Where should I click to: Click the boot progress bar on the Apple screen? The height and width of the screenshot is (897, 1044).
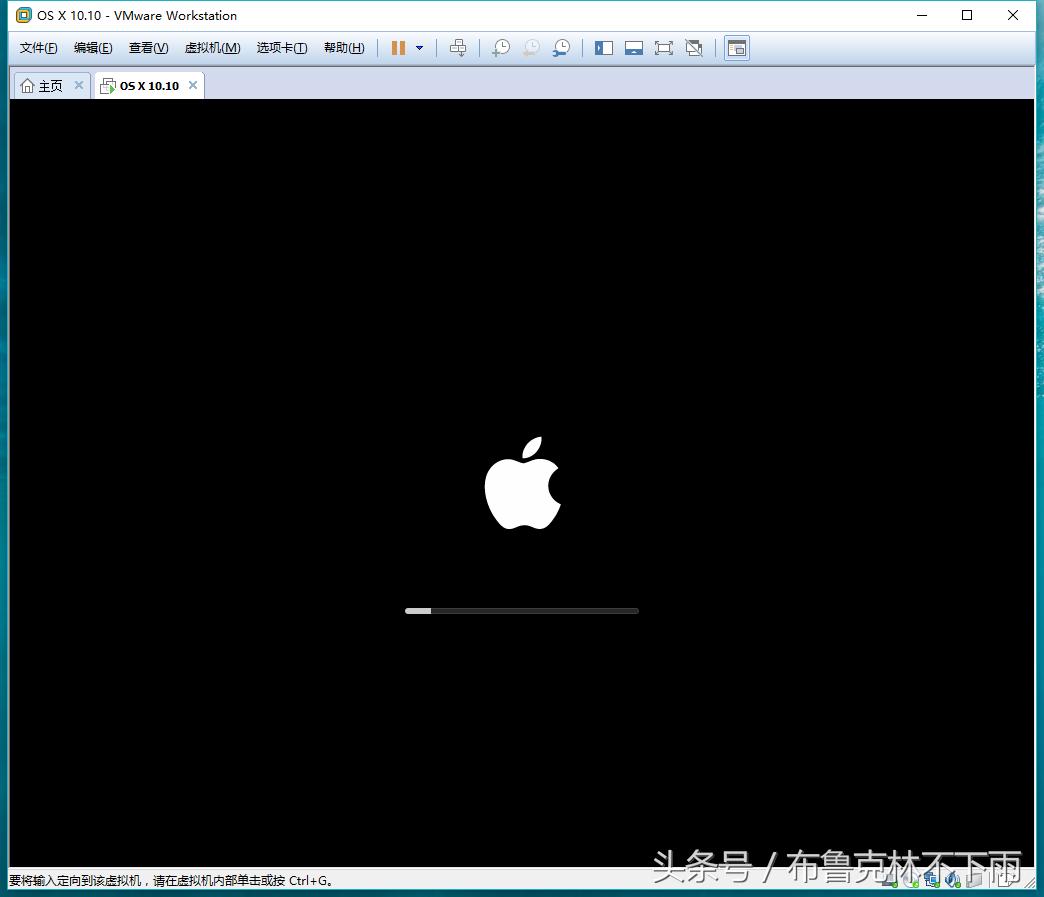(x=521, y=610)
